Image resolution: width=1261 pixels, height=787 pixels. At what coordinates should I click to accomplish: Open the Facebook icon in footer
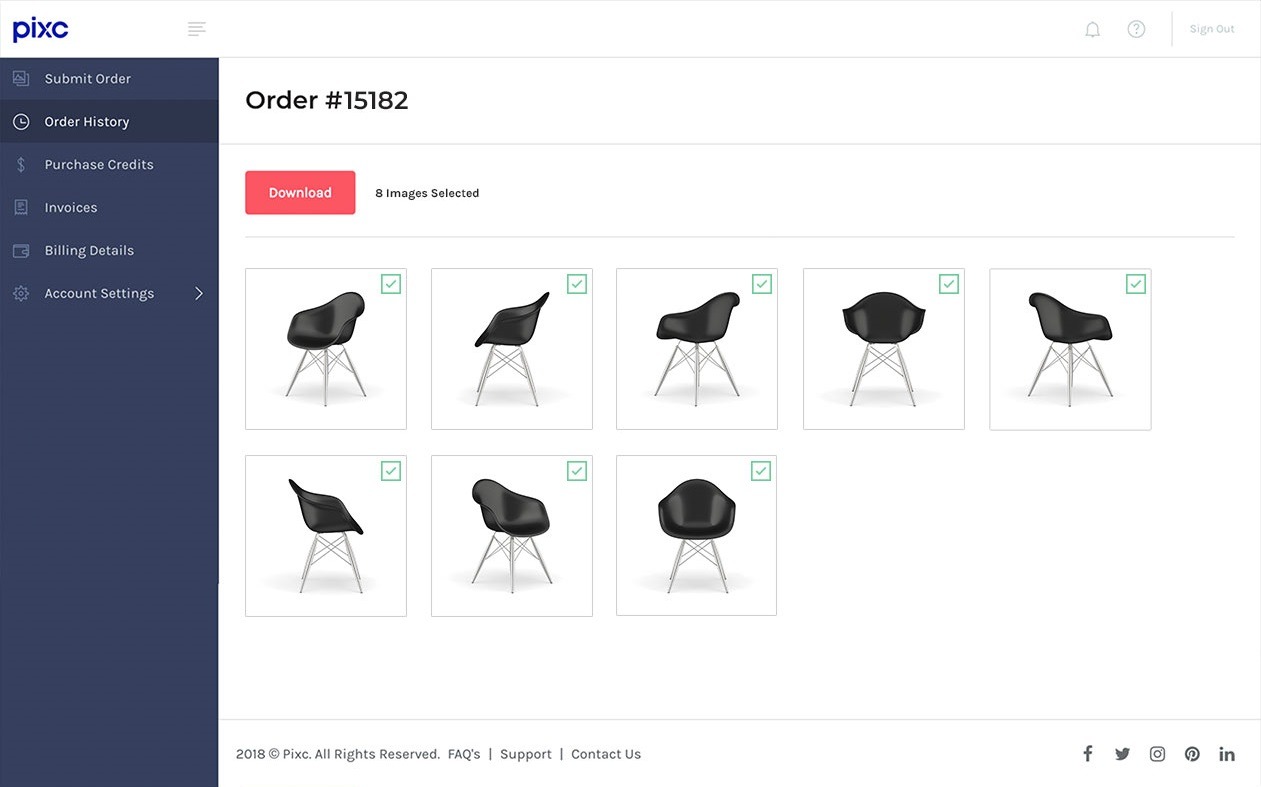[1088, 754]
